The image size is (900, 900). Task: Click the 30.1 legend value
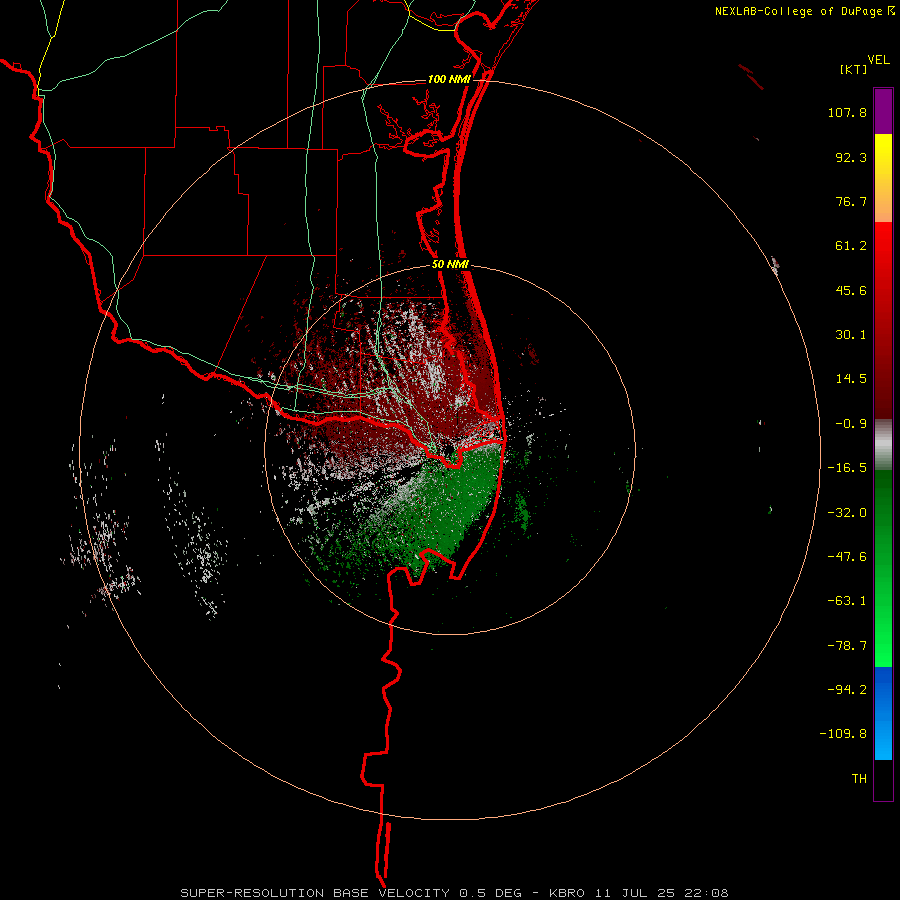[x=851, y=335]
